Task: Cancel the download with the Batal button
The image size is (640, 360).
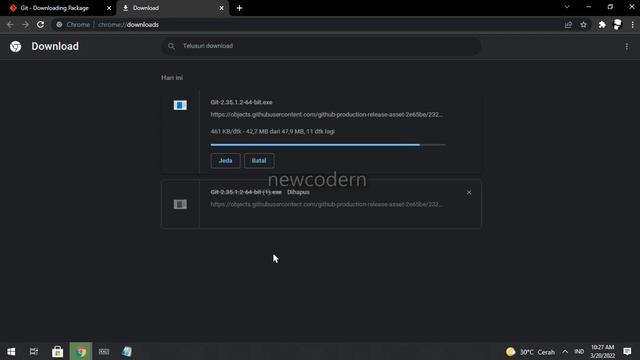Action: pos(259,161)
